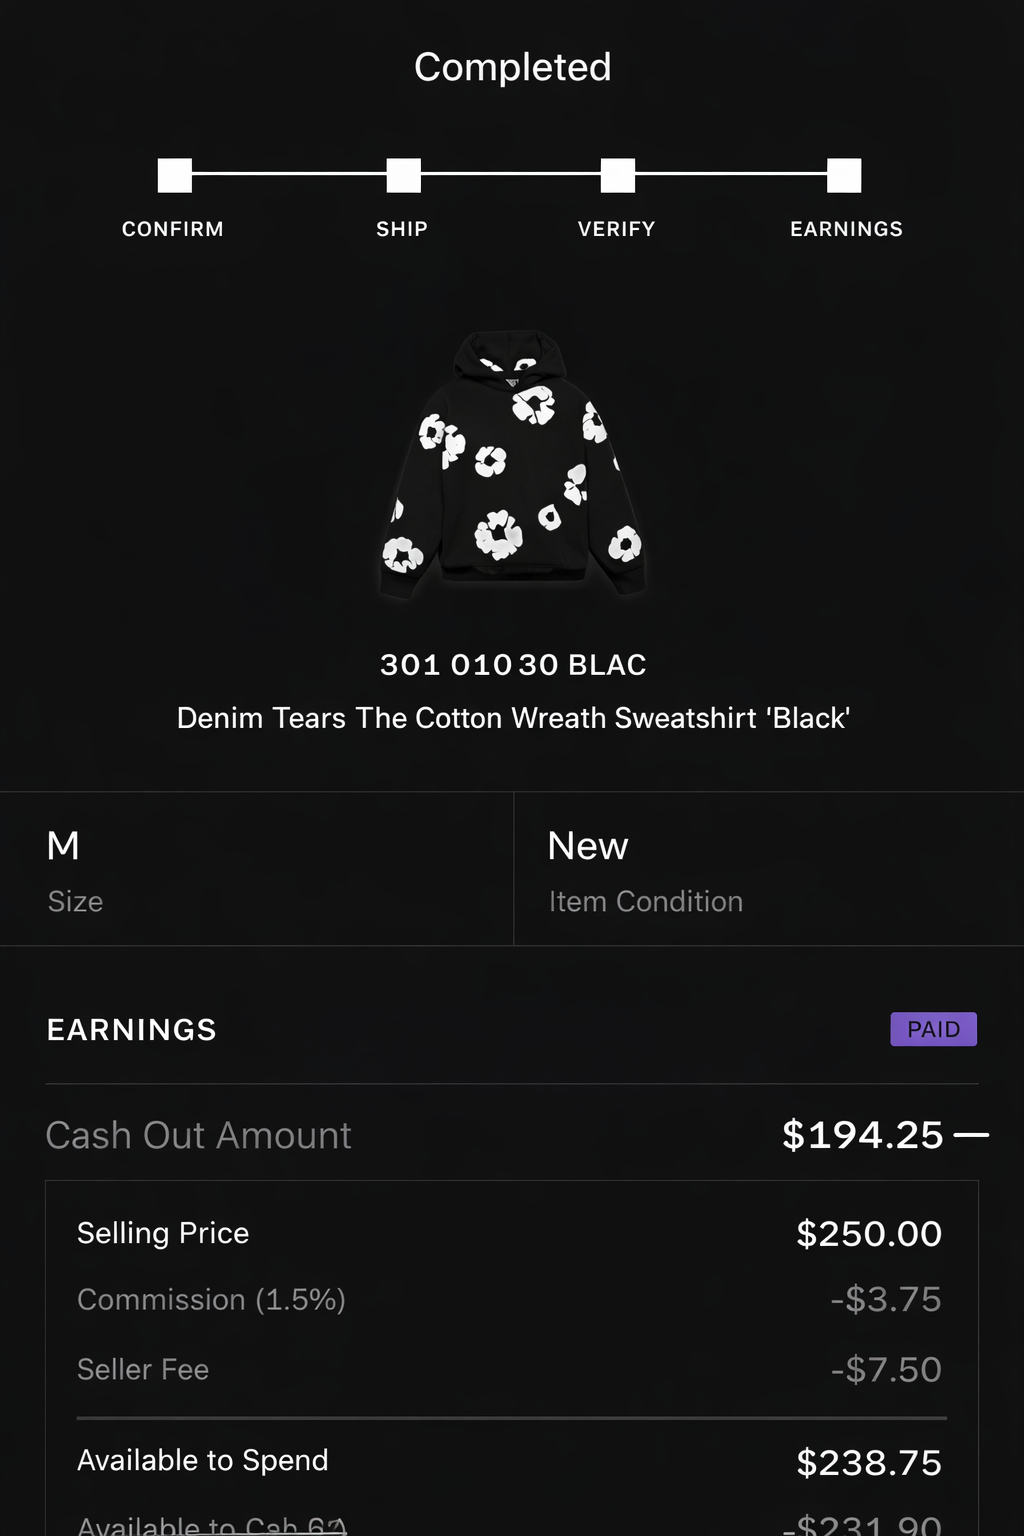Tap the purple PAID badge
This screenshot has width=1024, height=1536.
(933, 1029)
